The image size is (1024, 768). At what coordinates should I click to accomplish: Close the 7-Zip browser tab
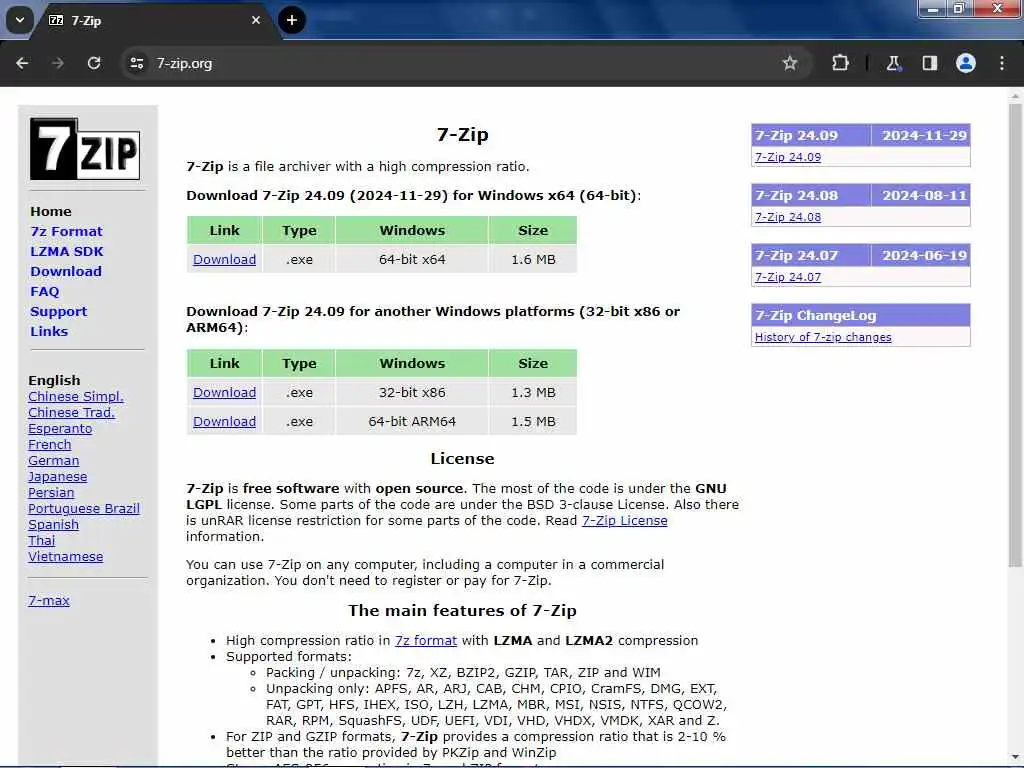(256, 20)
